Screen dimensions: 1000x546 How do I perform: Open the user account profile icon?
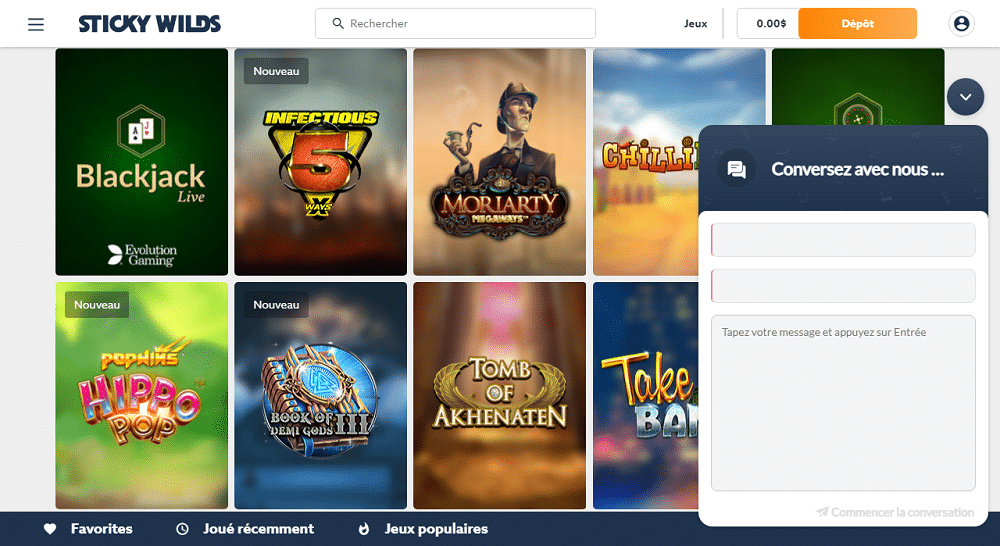(x=961, y=24)
